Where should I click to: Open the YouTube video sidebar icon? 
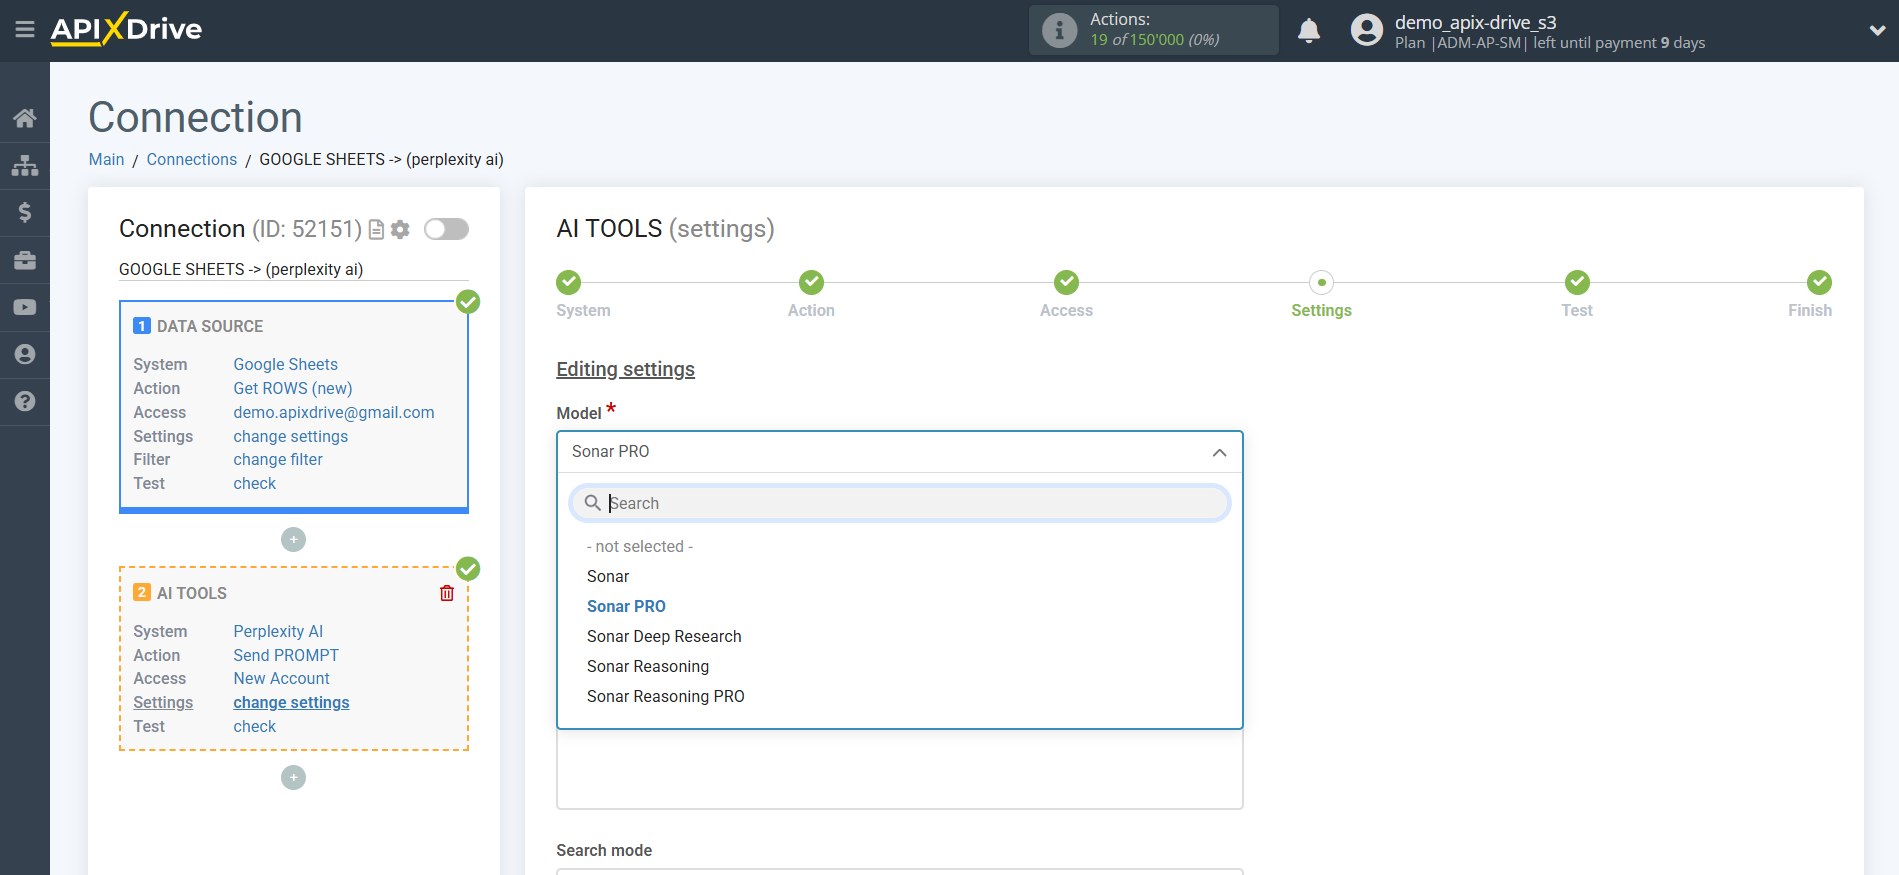(x=25, y=307)
